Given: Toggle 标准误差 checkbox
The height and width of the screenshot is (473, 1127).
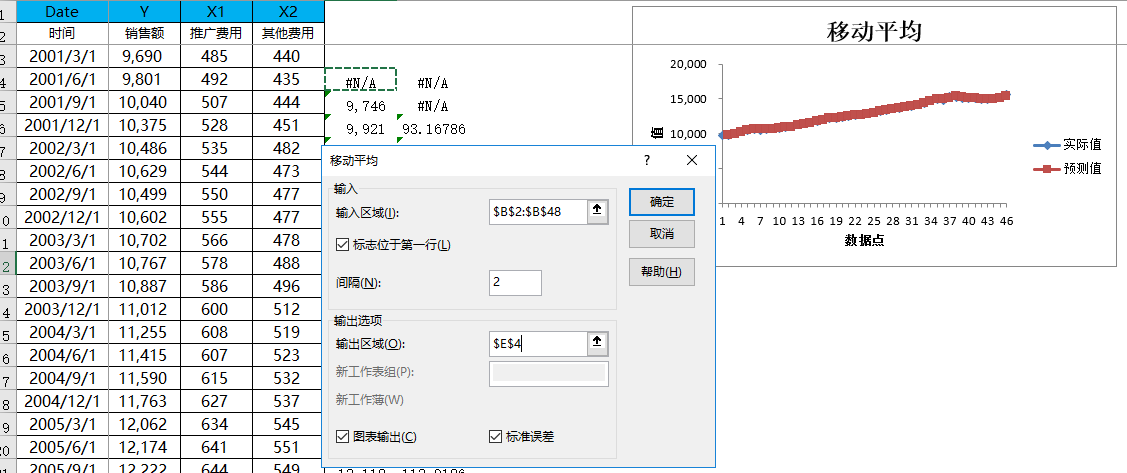Looking at the screenshot, I should (x=494, y=436).
